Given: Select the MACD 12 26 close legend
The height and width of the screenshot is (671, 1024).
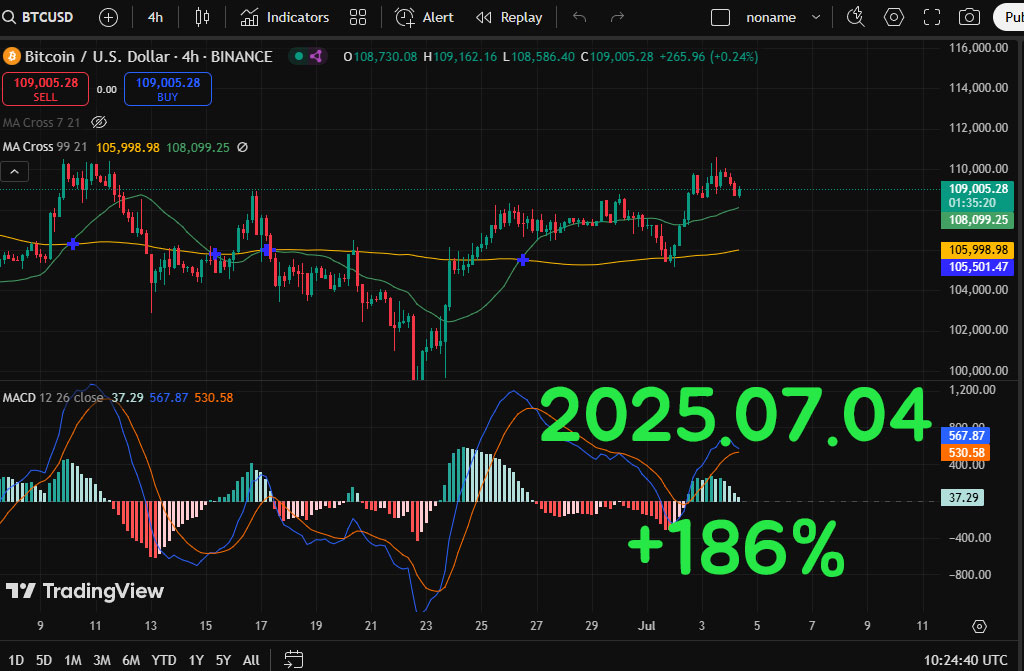Looking at the screenshot, I should pyautogui.click(x=53, y=397).
